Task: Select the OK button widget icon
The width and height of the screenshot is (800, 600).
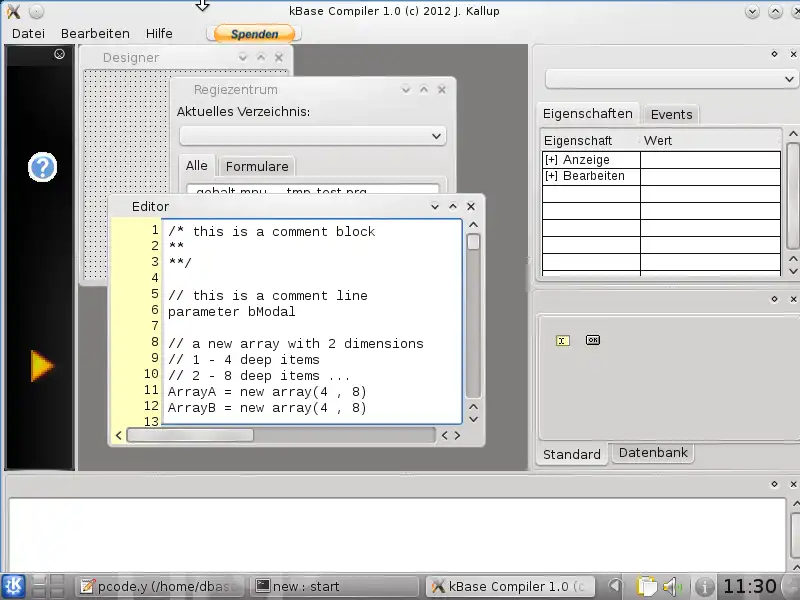Action: [593, 340]
